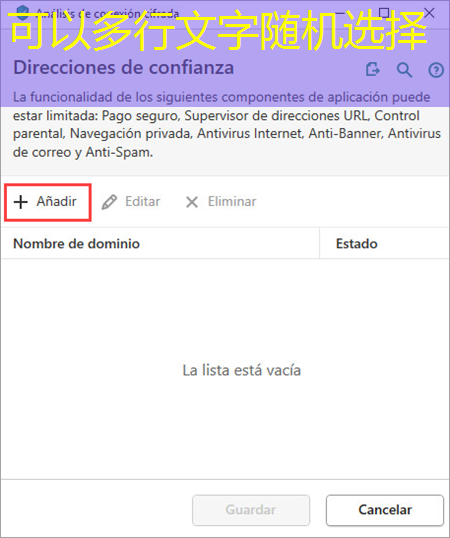Click the Eliminar button
The height and width of the screenshot is (538, 450).
click(x=221, y=202)
